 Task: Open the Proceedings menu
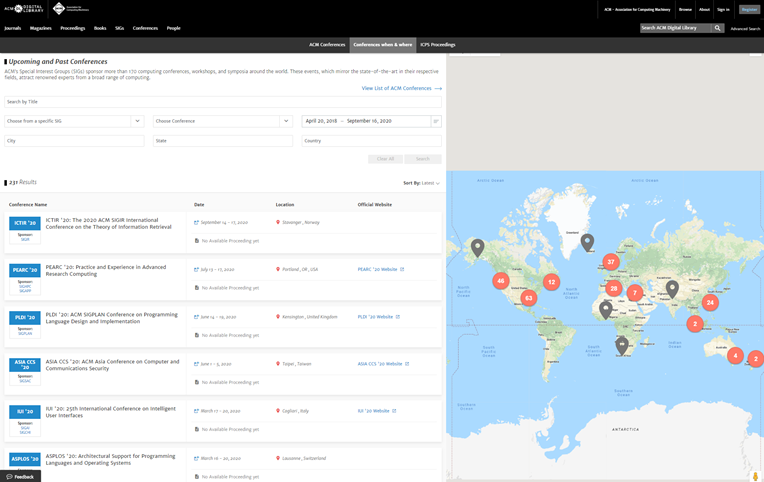pyautogui.click(x=73, y=28)
